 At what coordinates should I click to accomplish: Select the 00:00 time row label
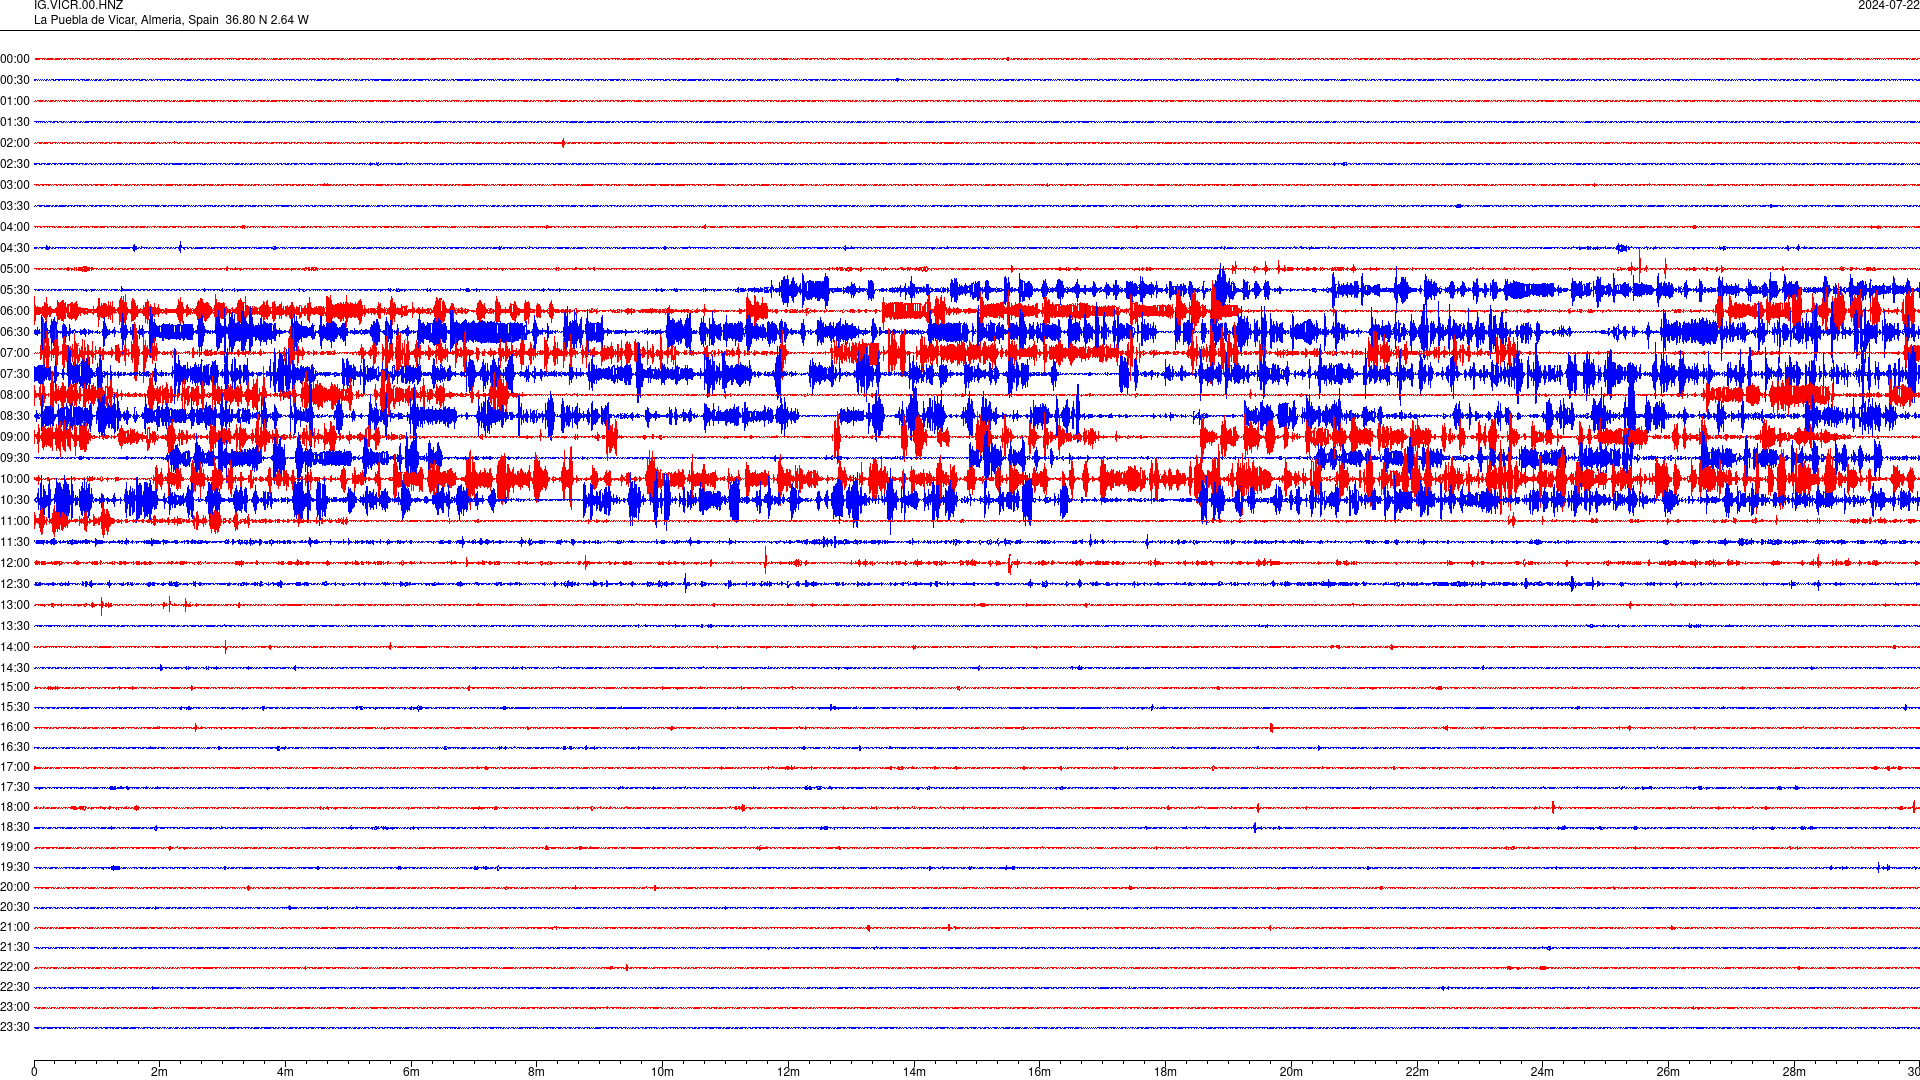pos(15,59)
